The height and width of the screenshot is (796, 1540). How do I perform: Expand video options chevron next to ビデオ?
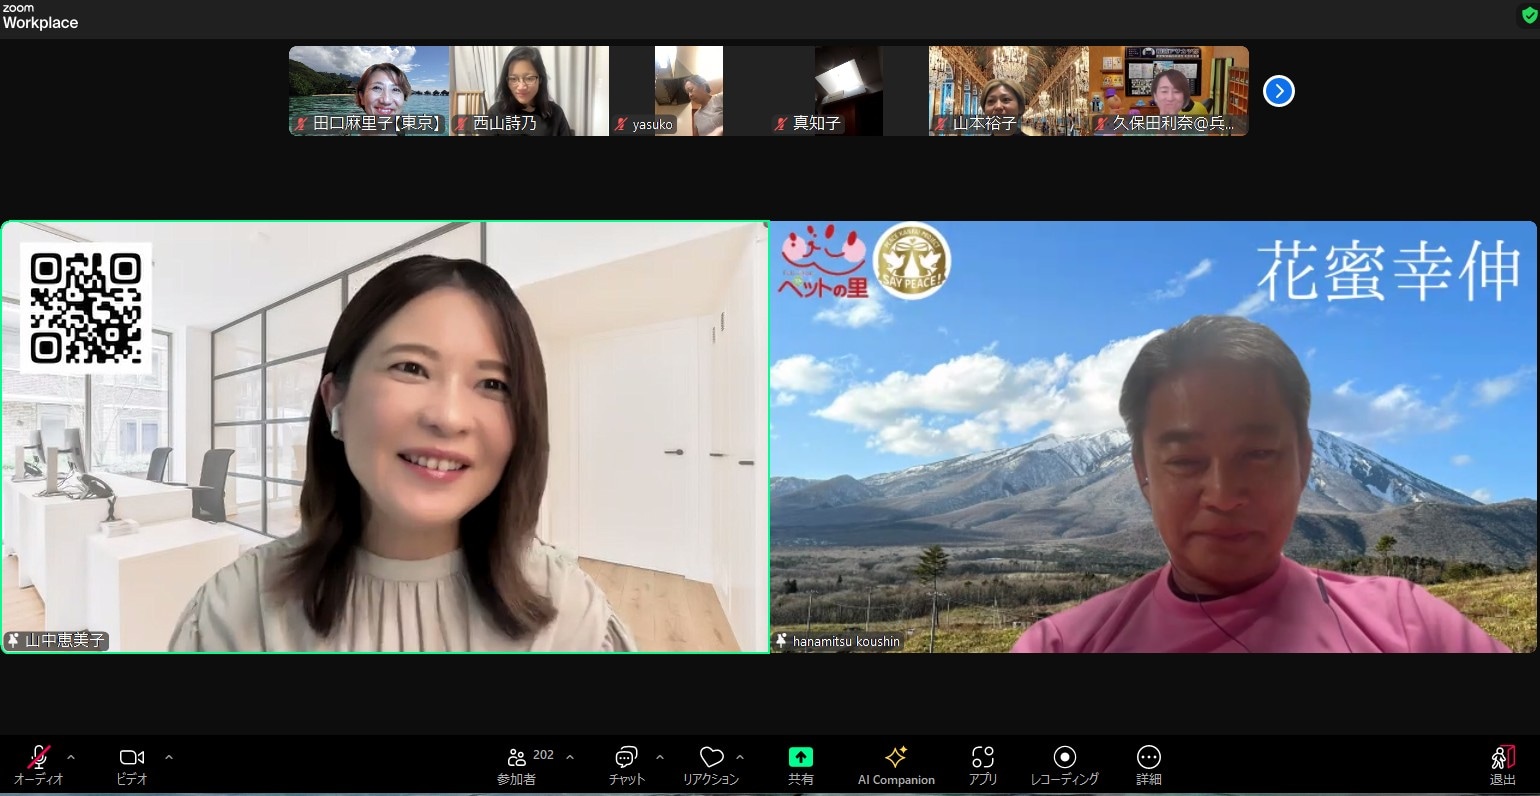[x=169, y=757]
